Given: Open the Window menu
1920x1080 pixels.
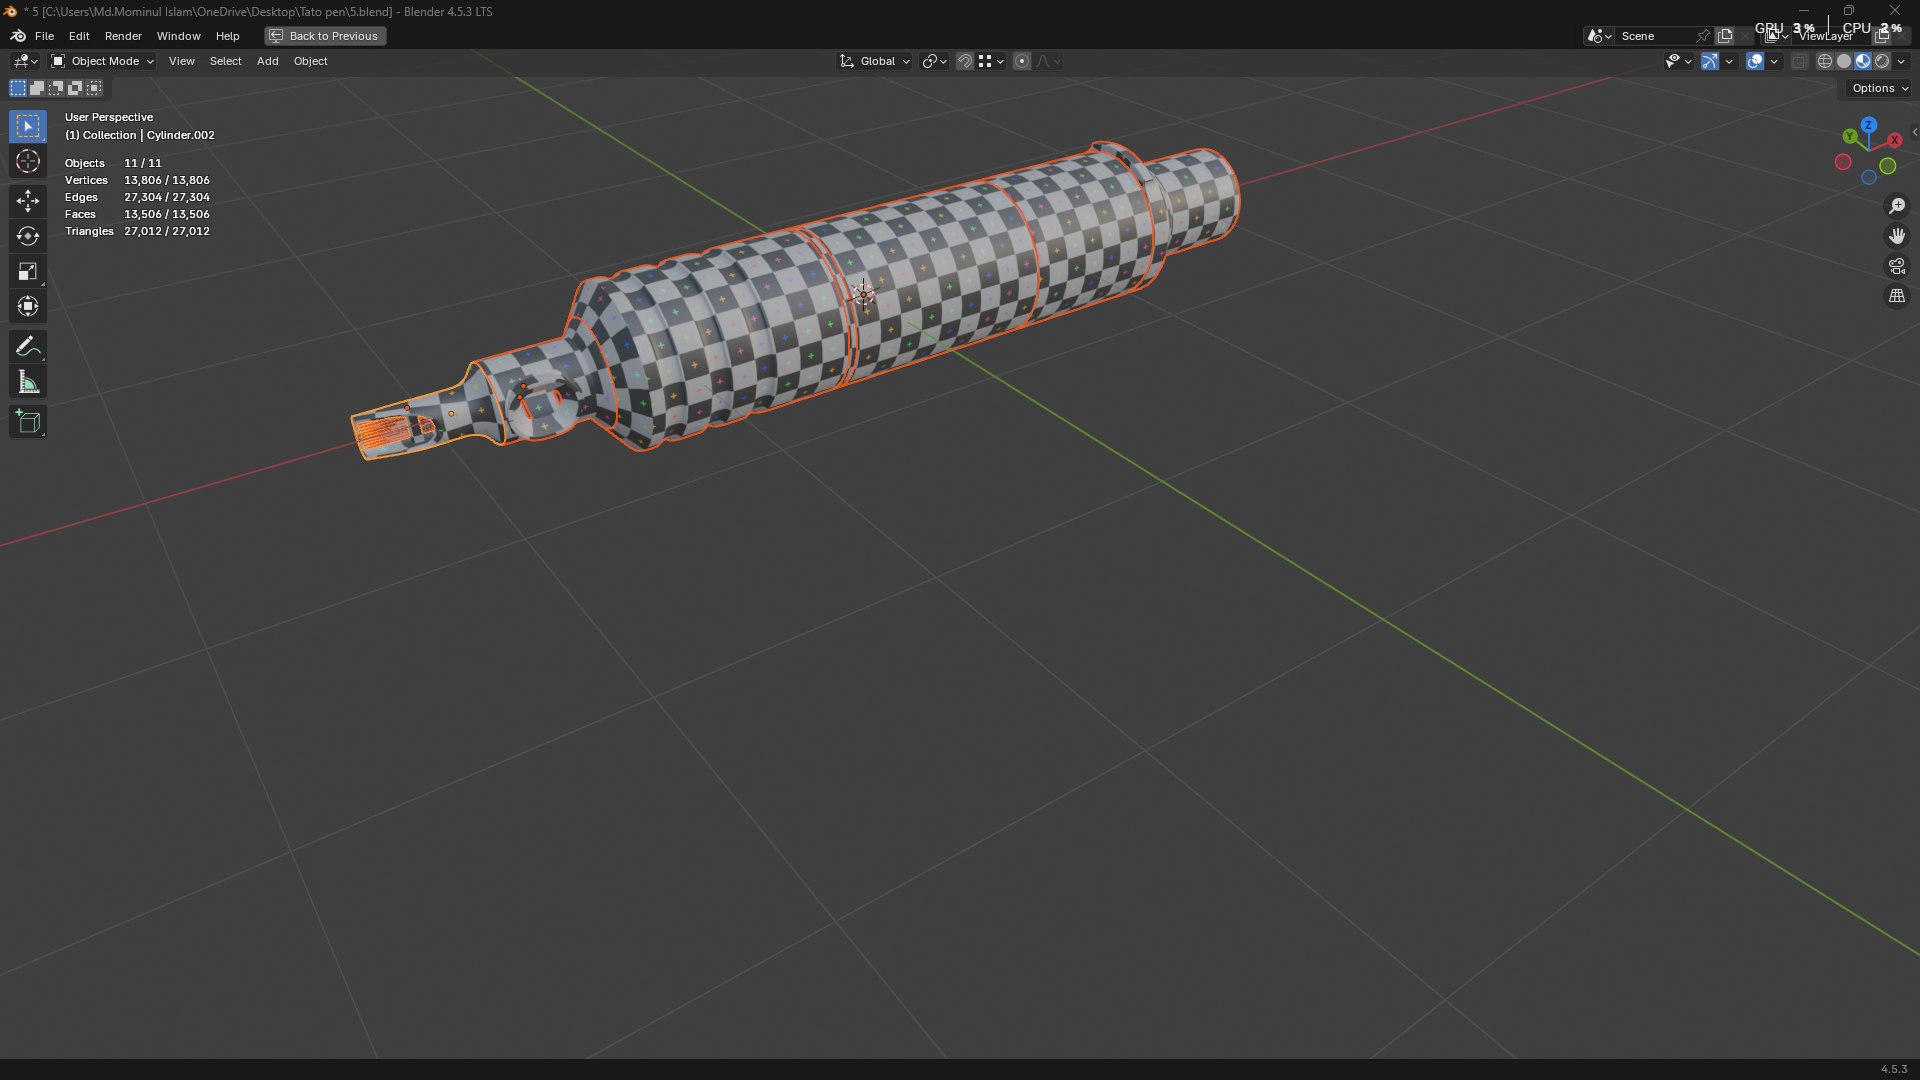Looking at the screenshot, I should pyautogui.click(x=178, y=36).
